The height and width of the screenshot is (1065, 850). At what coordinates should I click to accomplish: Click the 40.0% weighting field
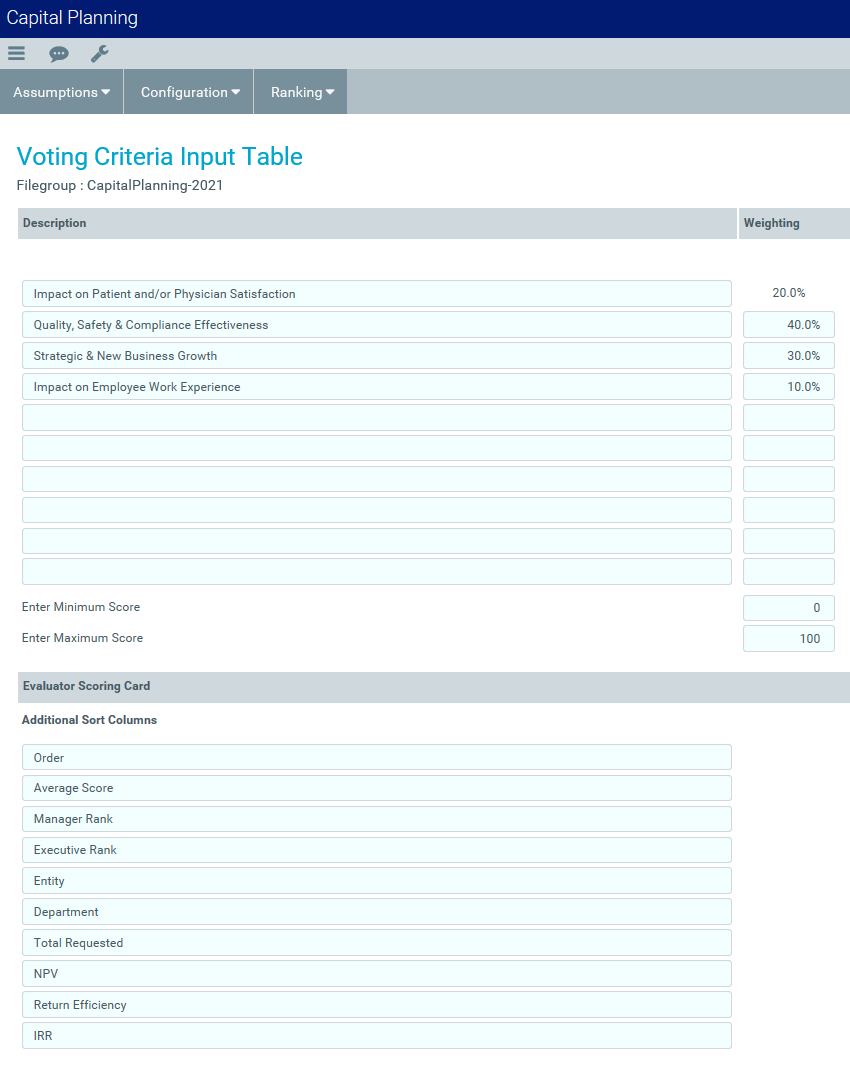788,325
